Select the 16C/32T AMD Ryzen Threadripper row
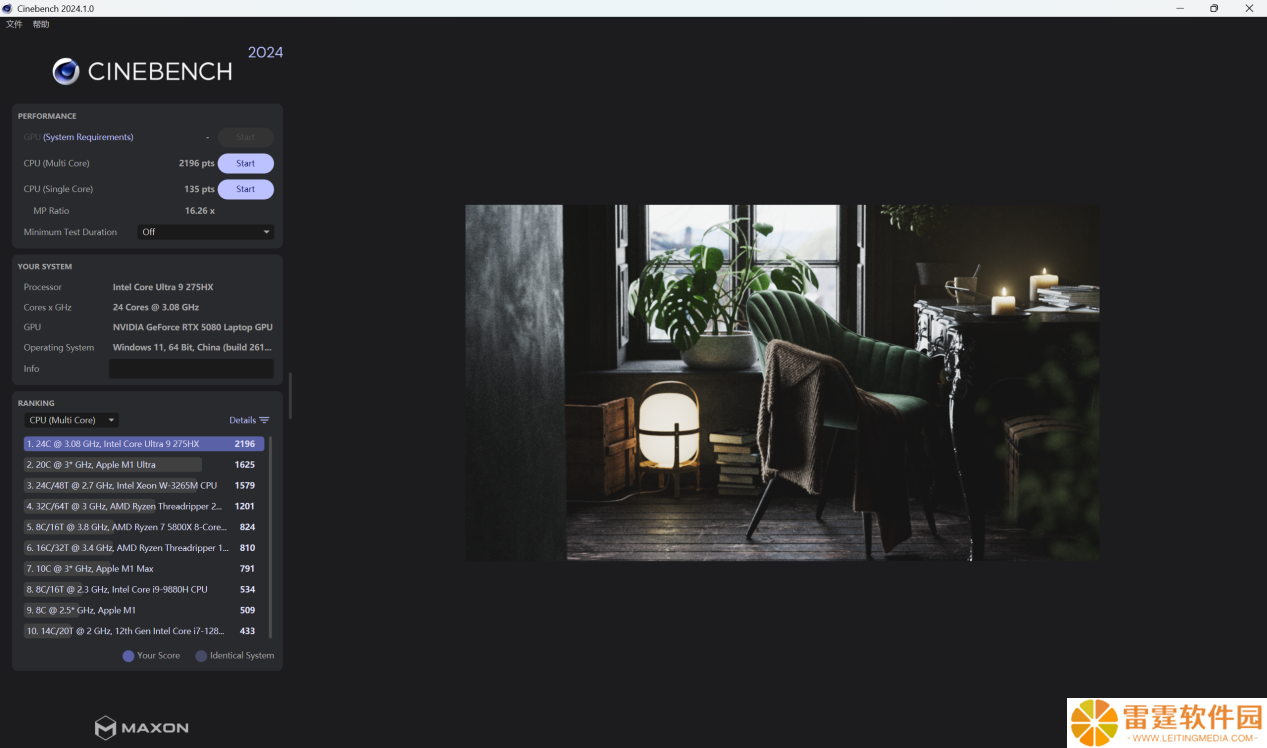The width and height of the screenshot is (1267, 748). click(144, 548)
